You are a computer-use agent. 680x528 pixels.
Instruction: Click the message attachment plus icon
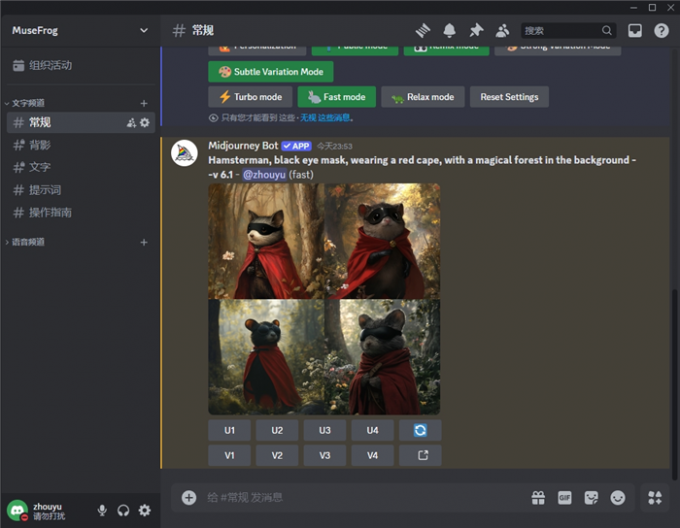coord(189,497)
